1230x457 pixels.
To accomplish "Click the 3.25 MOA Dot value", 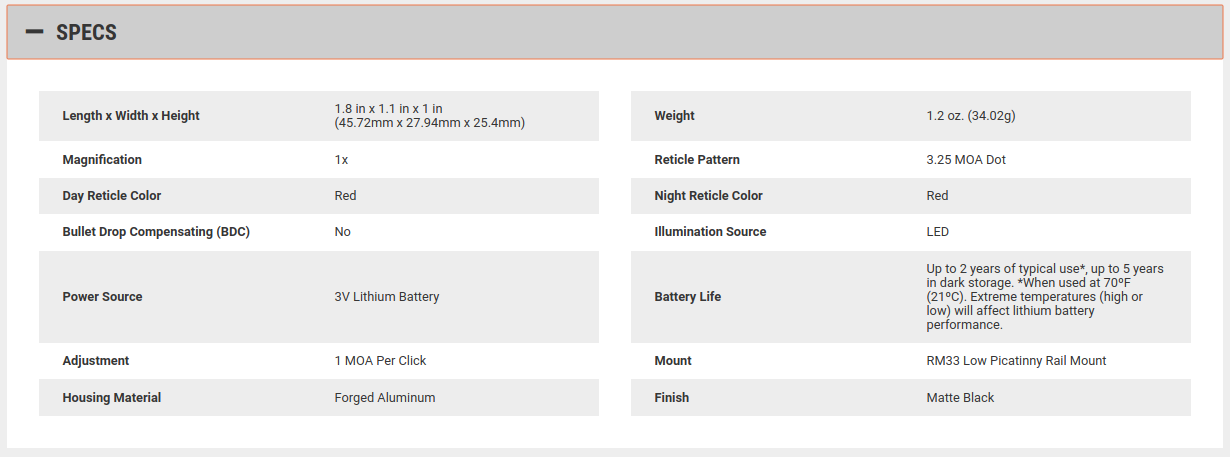I will pyautogui.click(x=966, y=160).
